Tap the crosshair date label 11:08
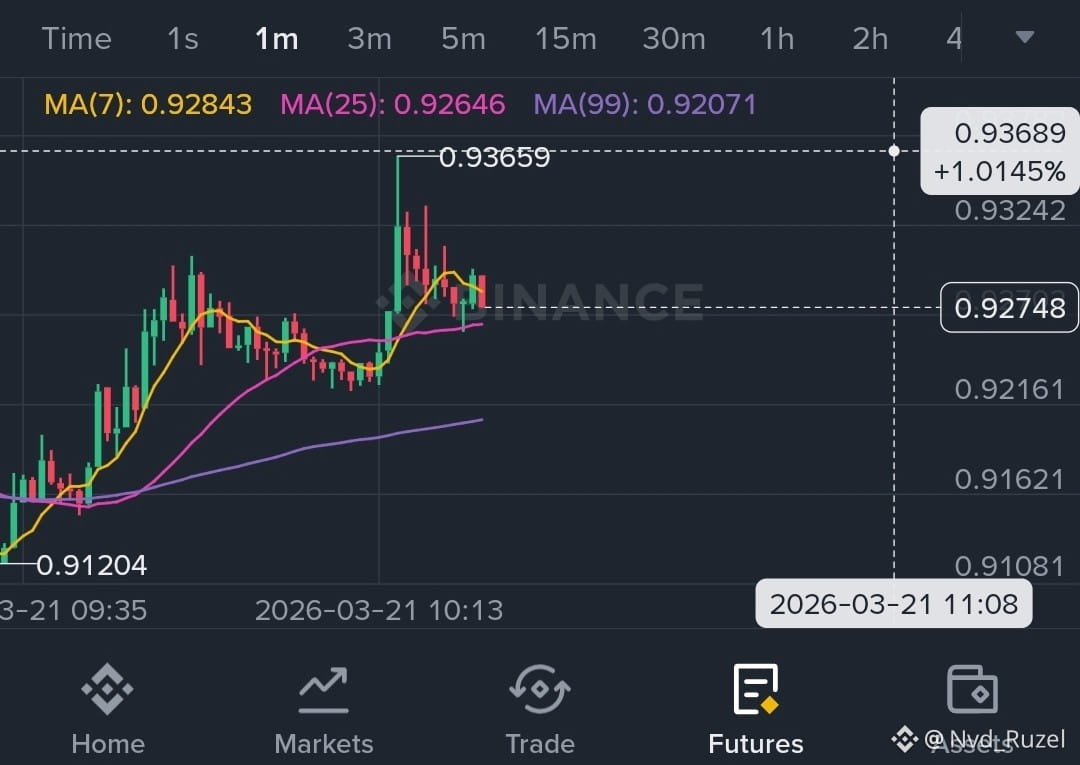The height and width of the screenshot is (765, 1080). (893, 604)
